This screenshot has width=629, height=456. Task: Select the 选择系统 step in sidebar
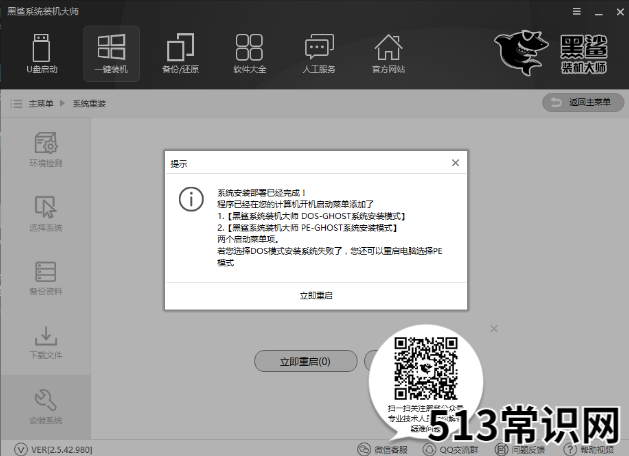46,214
